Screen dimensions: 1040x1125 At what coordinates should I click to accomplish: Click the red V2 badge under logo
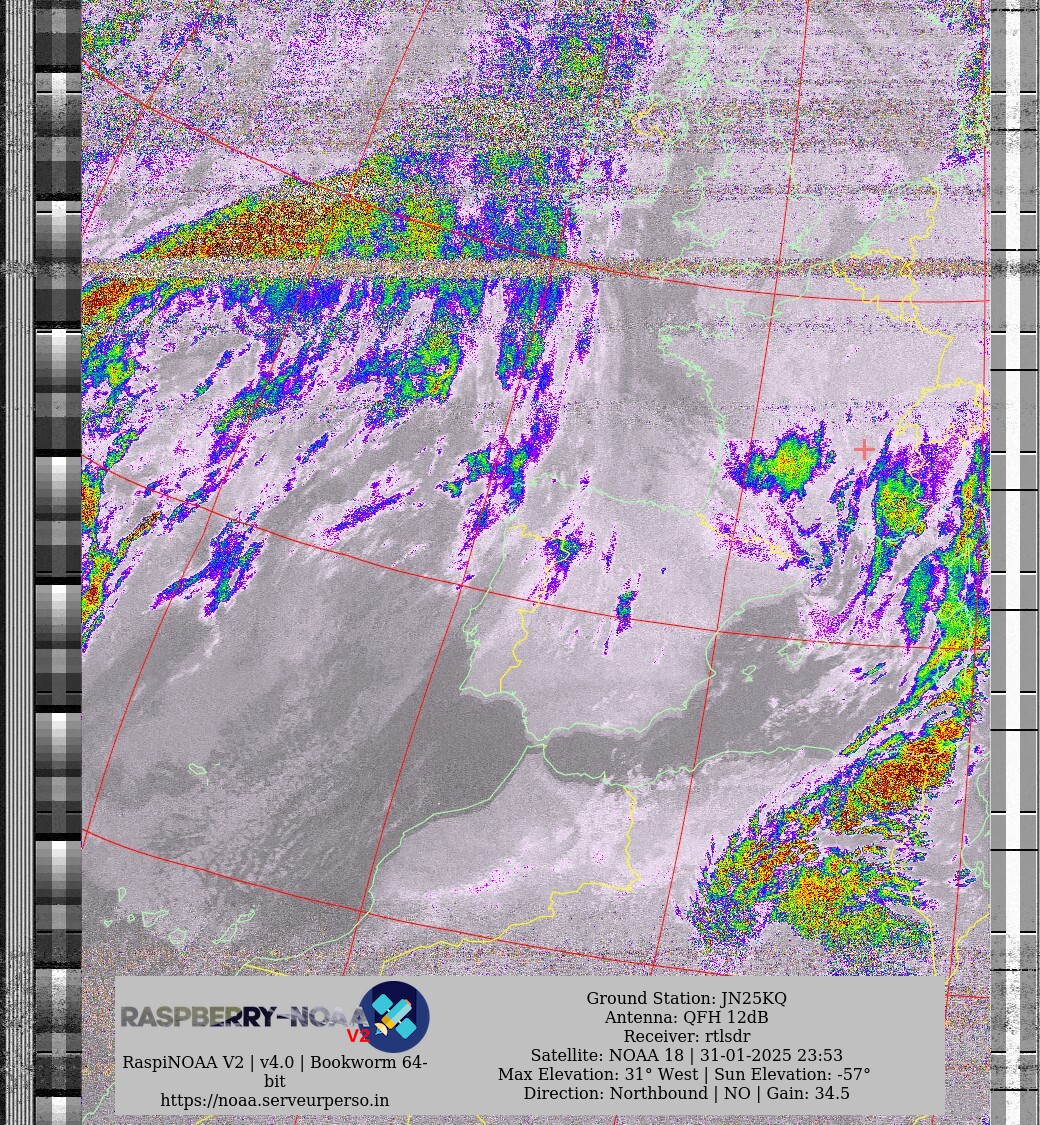tap(358, 1036)
